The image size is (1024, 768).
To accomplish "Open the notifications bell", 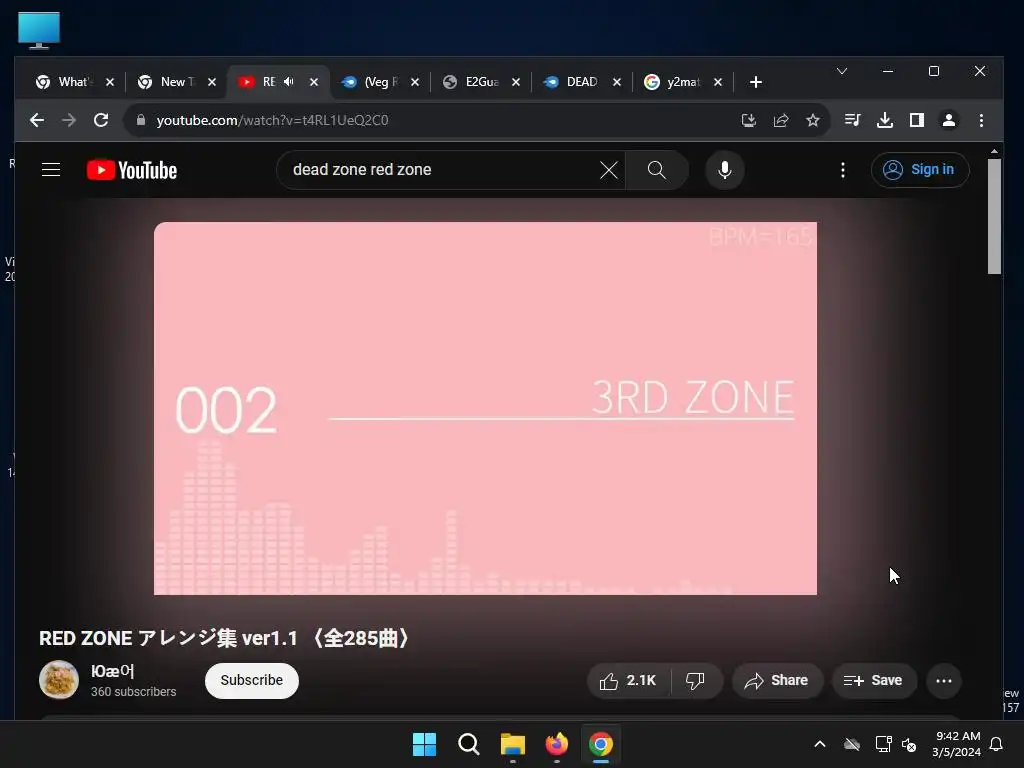I will coord(997,744).
